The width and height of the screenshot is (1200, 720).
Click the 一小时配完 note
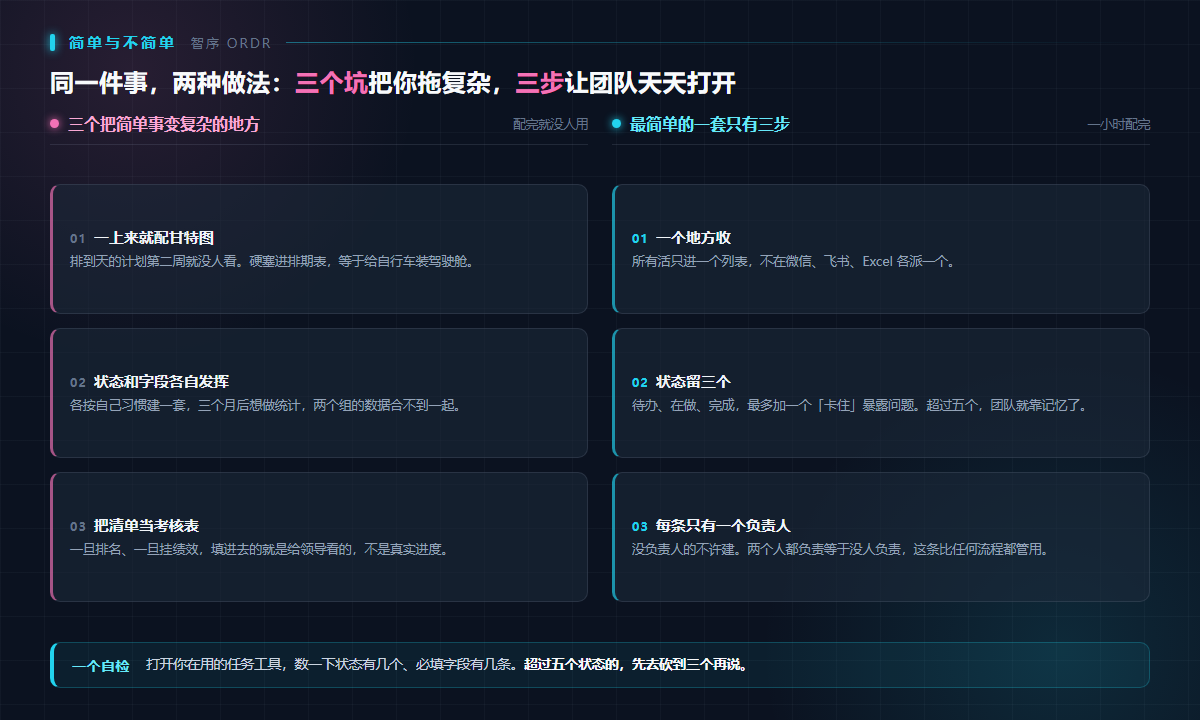click(x=1118, y=125)
